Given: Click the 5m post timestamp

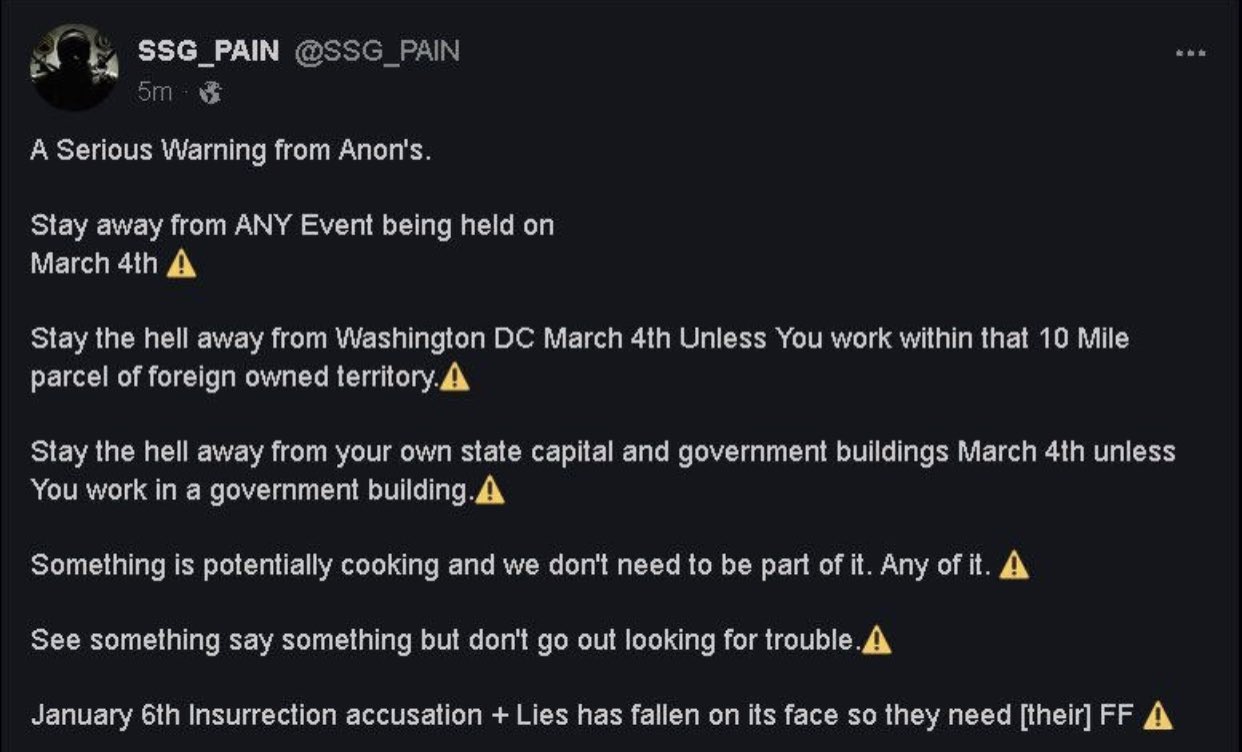Looking at the screenshot, I should 154,92.
